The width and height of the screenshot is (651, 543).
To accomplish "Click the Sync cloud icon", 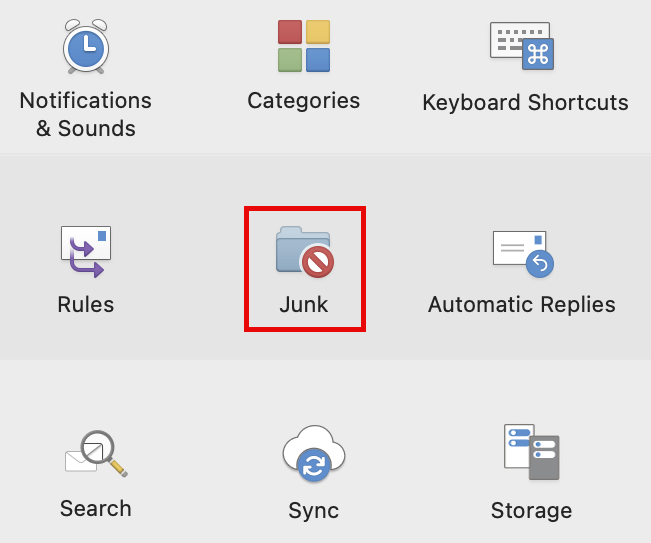I will (313, 454).
